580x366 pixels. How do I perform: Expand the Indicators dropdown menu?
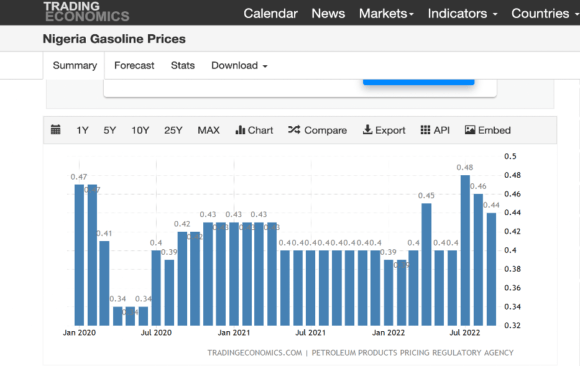tap(462, 14)
